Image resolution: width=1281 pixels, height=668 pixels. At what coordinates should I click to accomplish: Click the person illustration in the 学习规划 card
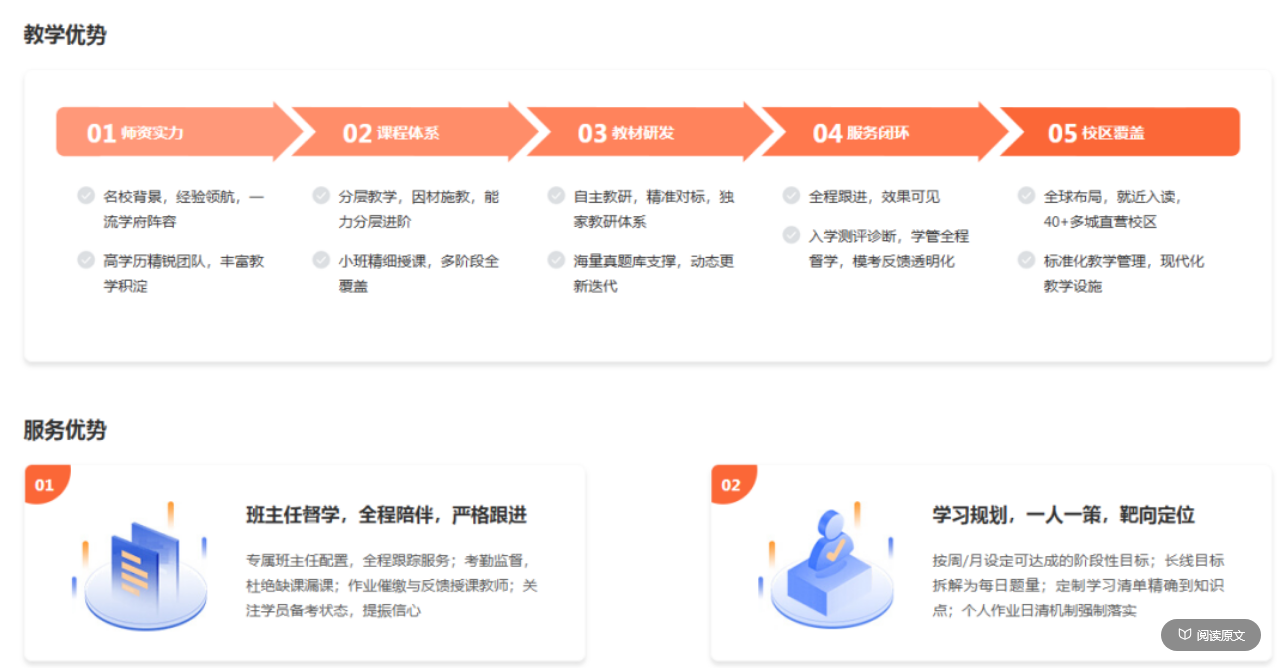point(827,567)
